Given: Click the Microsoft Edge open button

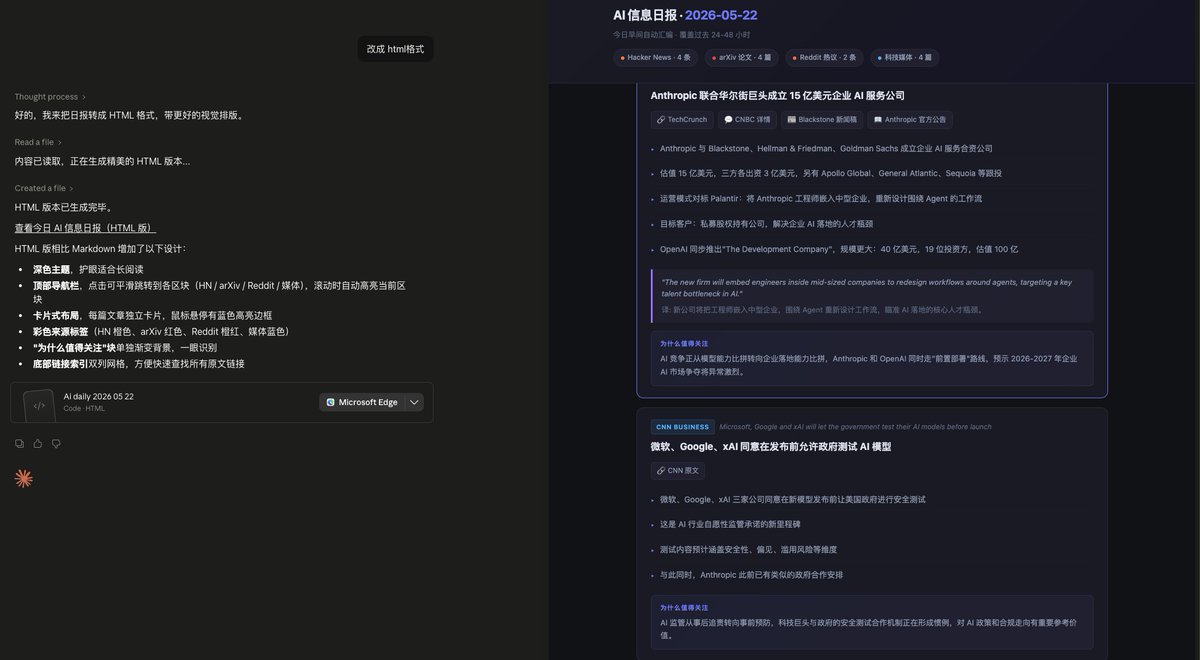Looking at the screenshot, I should (x=361, y=402).
